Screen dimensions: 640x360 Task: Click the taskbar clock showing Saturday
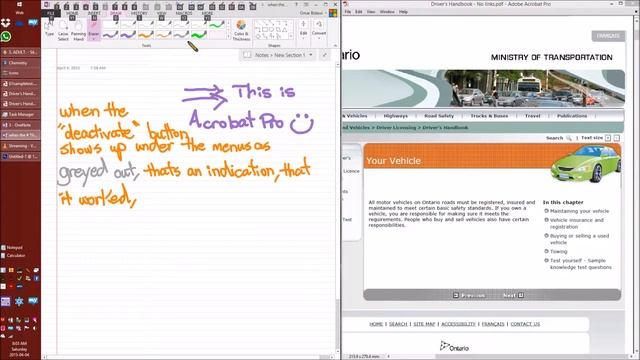(x=19, y=349)
